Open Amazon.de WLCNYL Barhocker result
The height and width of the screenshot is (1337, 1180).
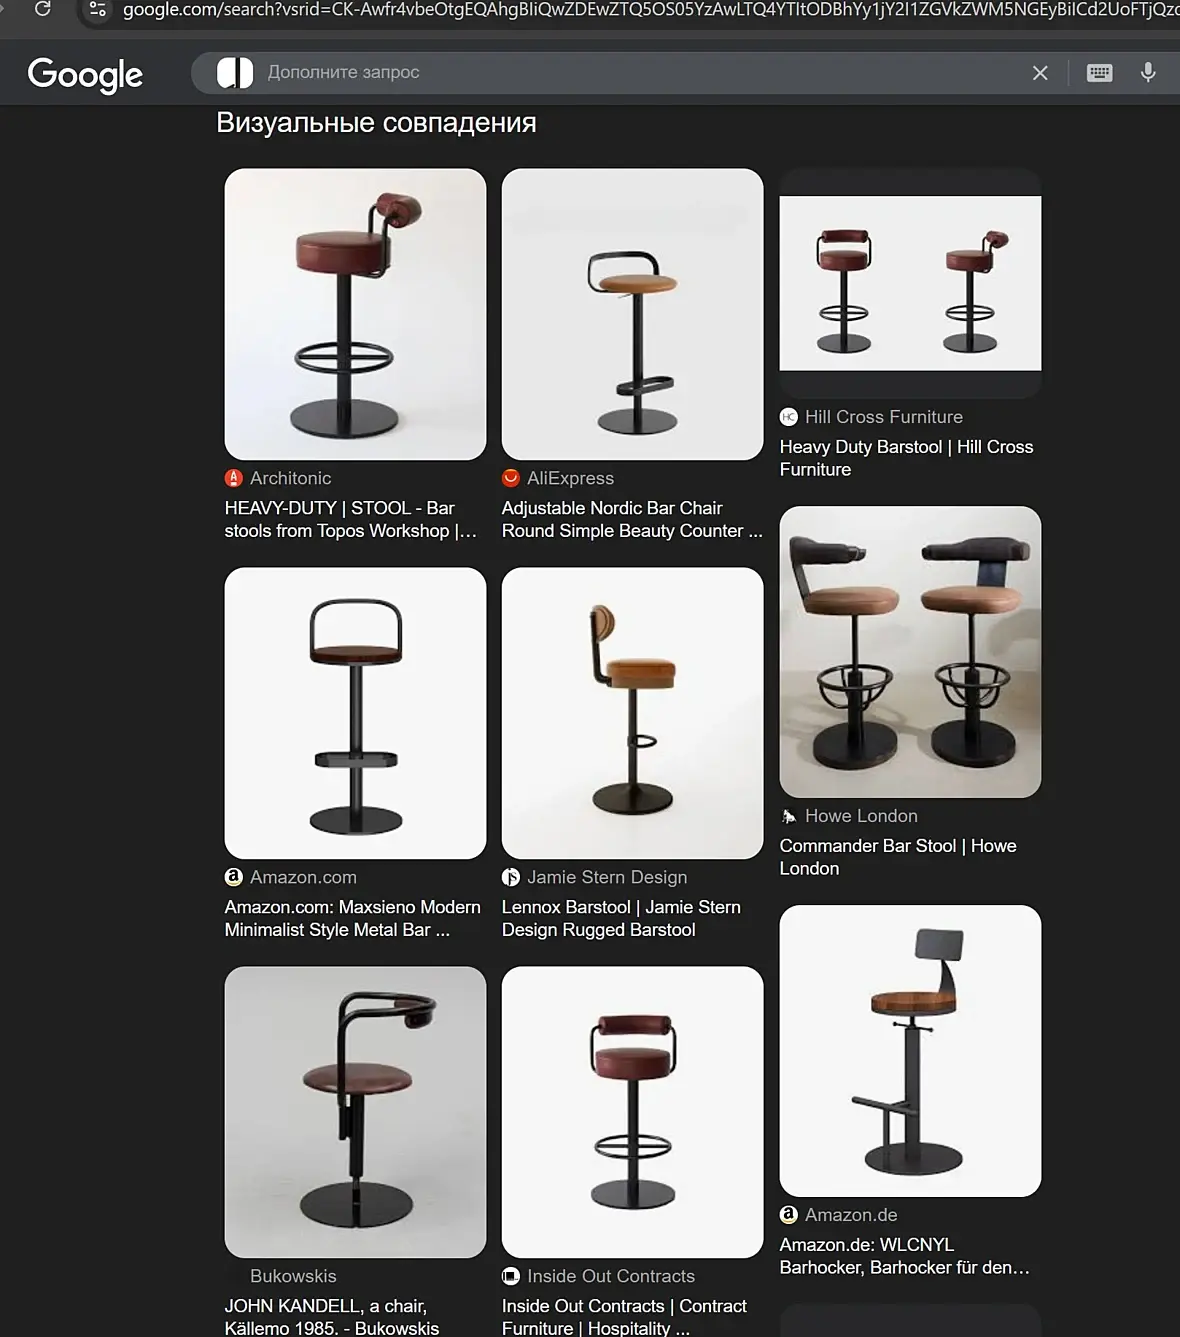pos(905,1256)
